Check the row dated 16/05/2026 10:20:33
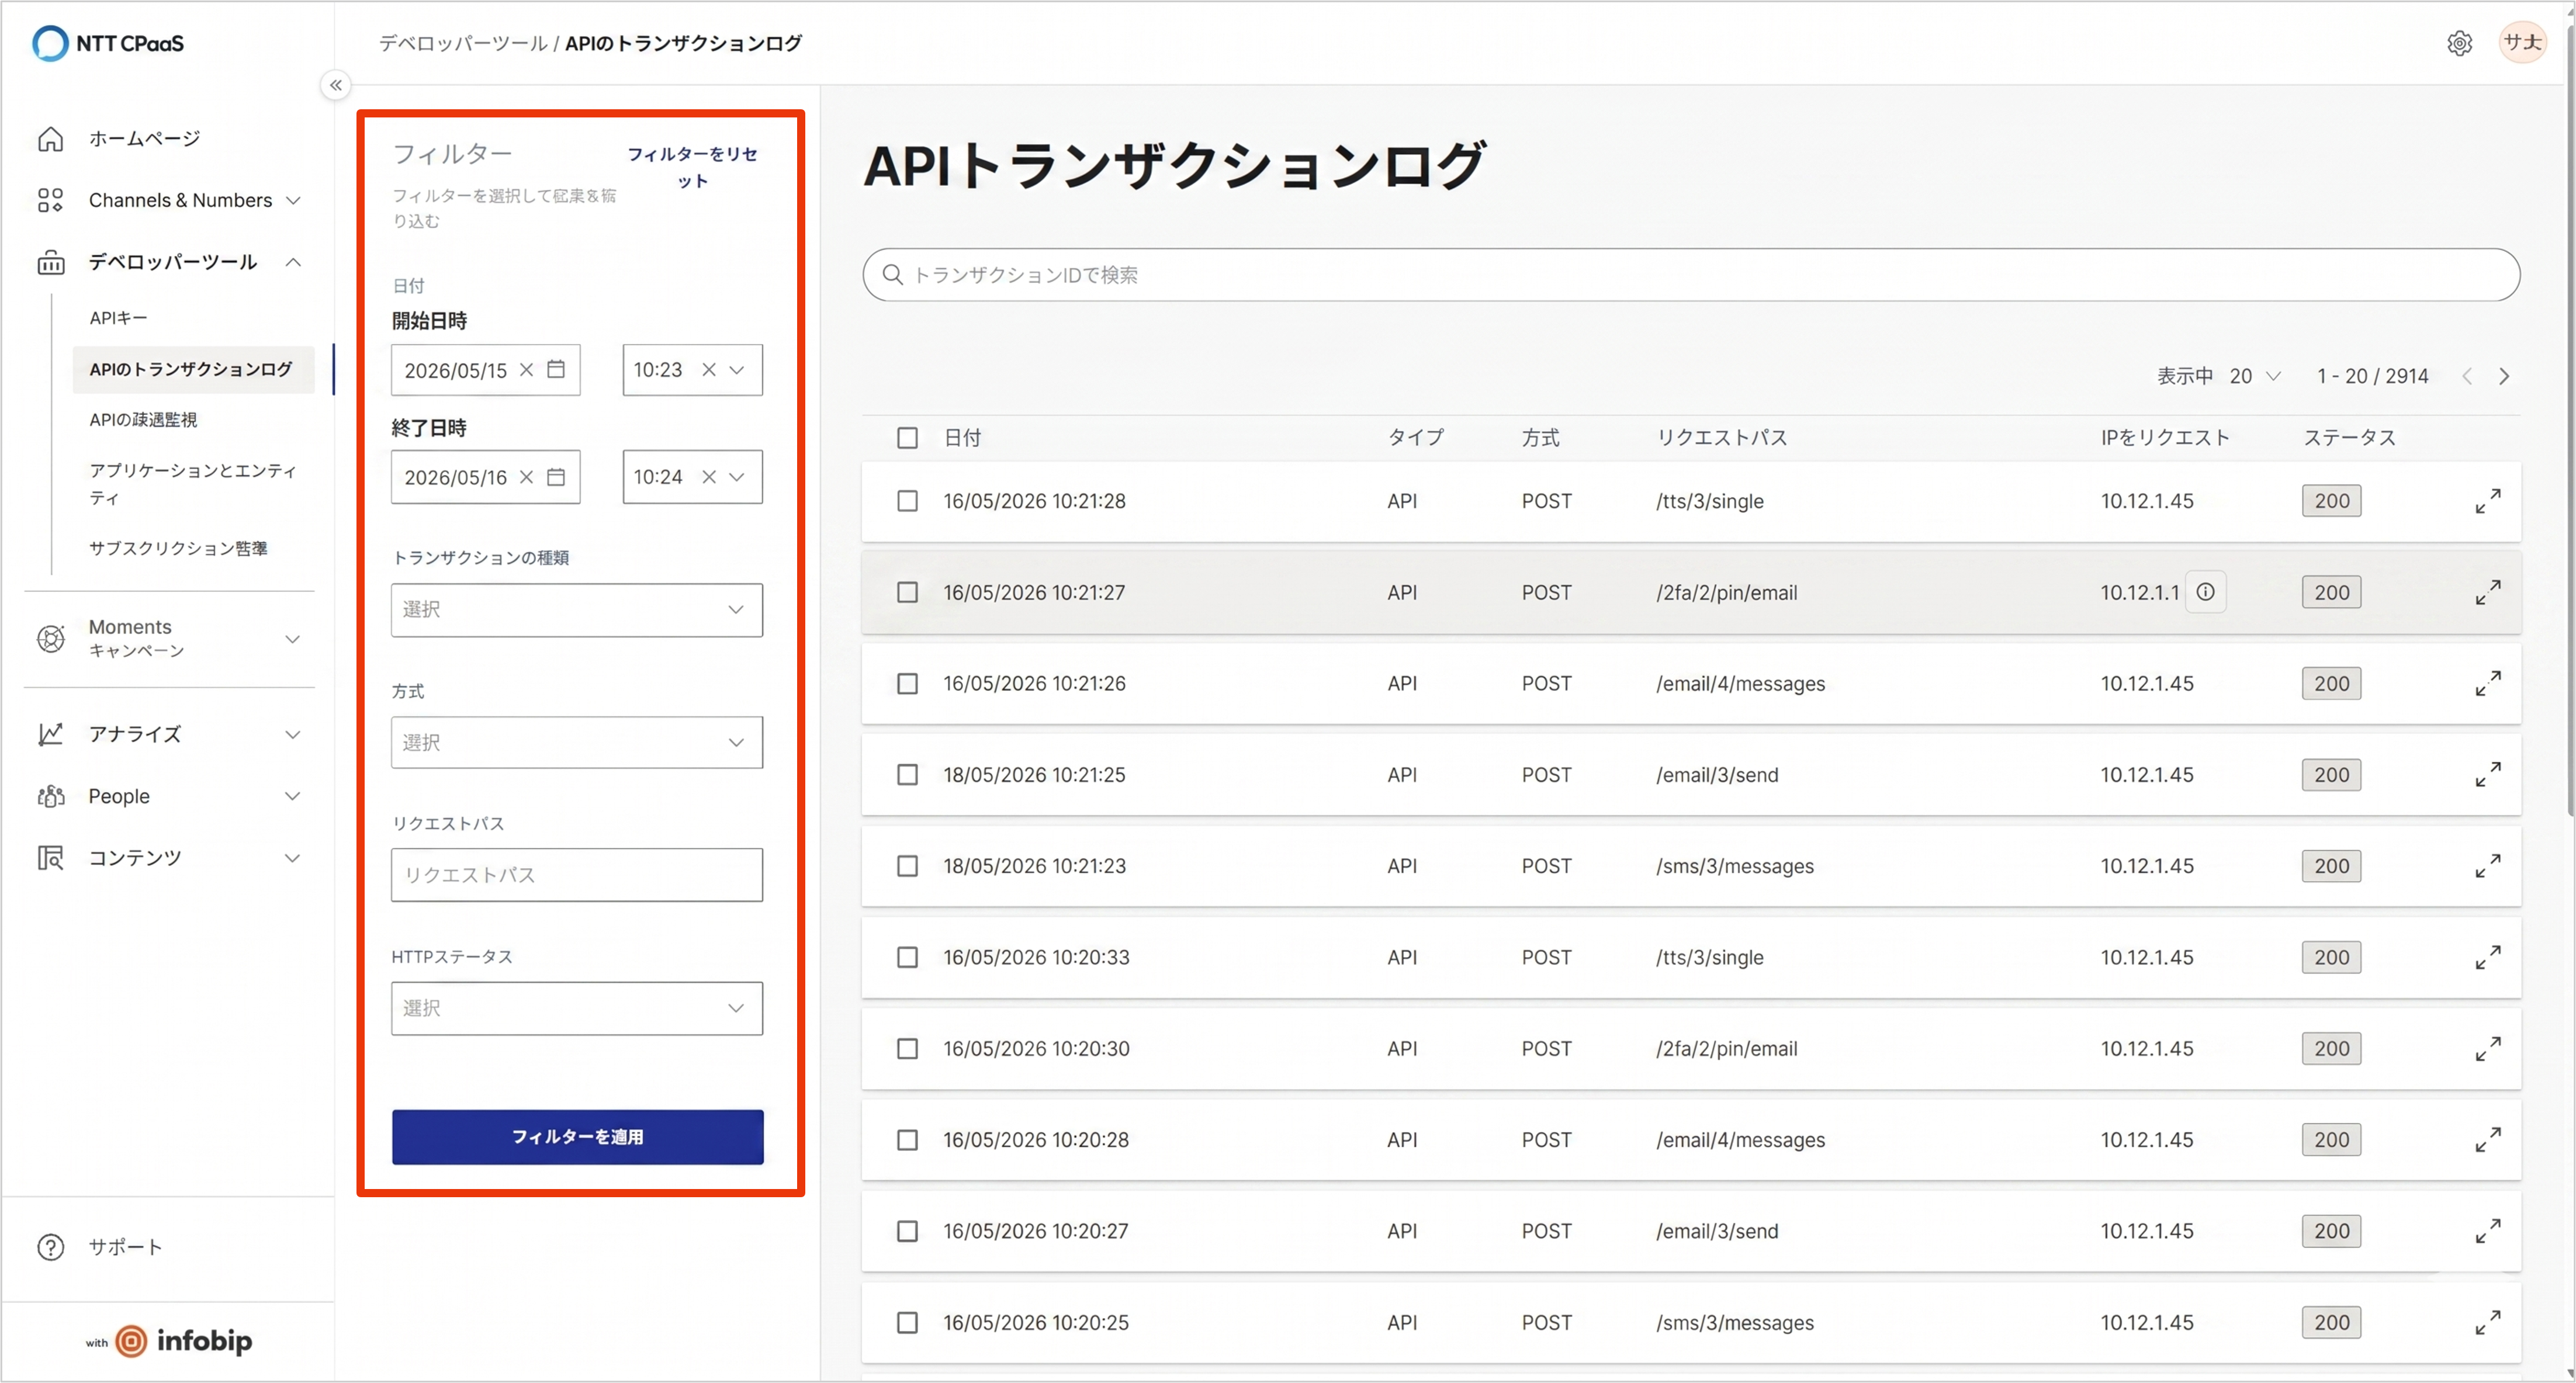Viewport: 2576px width, 1383px height. coord(907,957)
